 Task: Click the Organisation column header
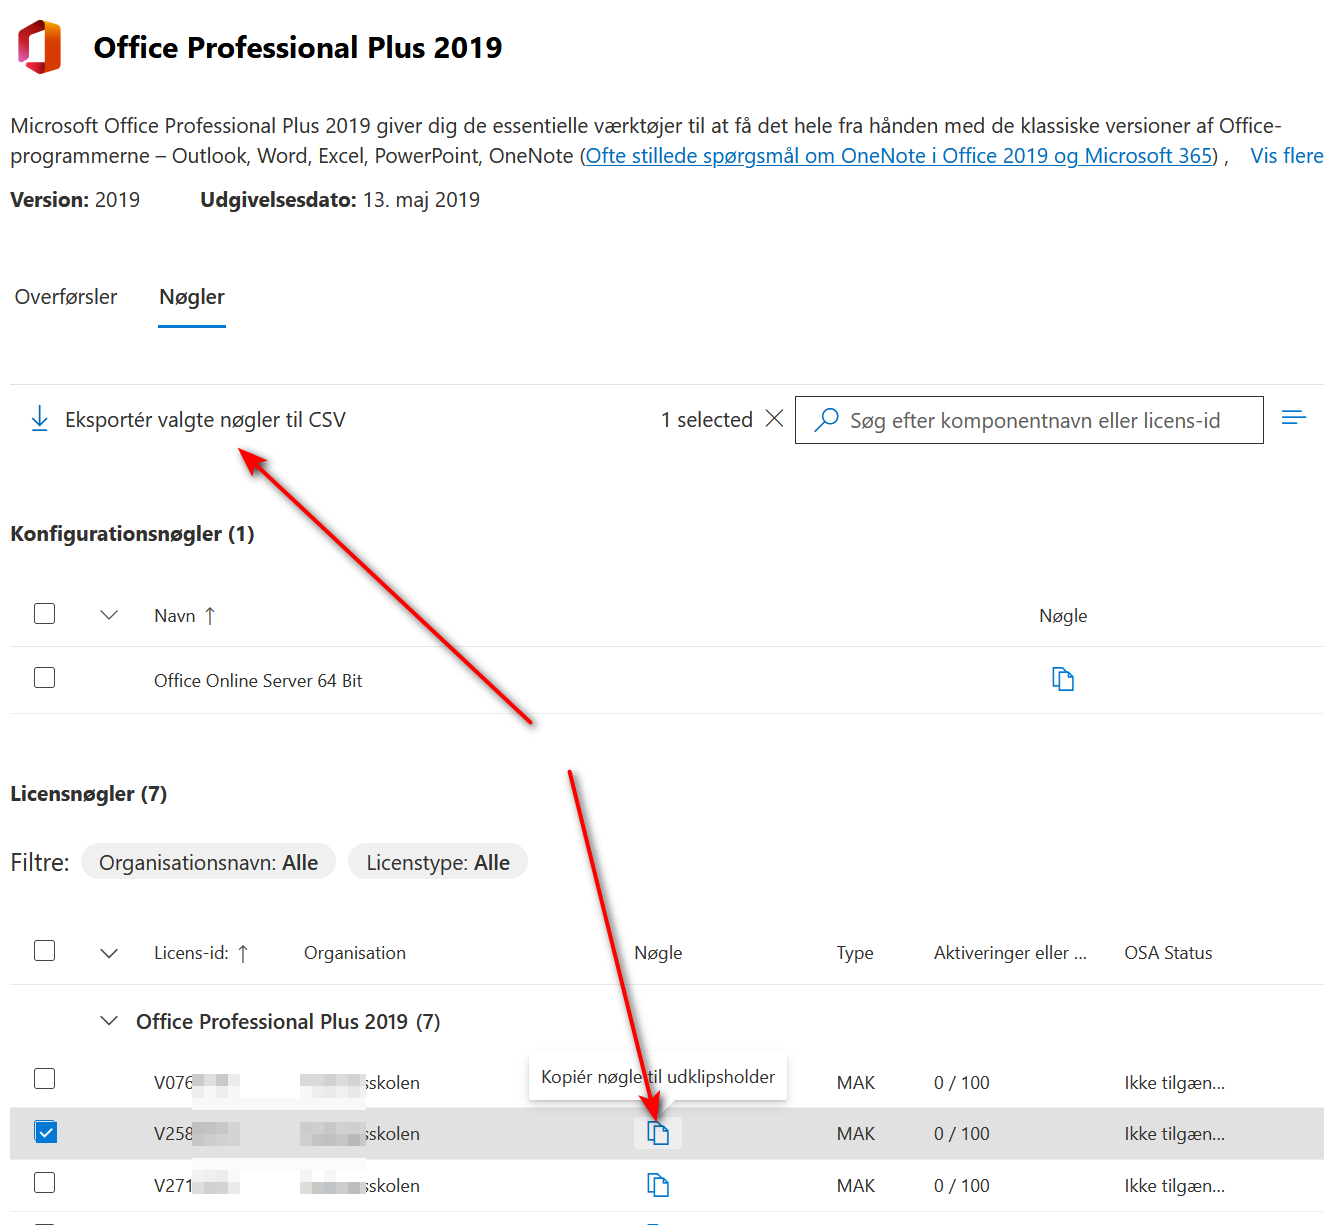355,953
